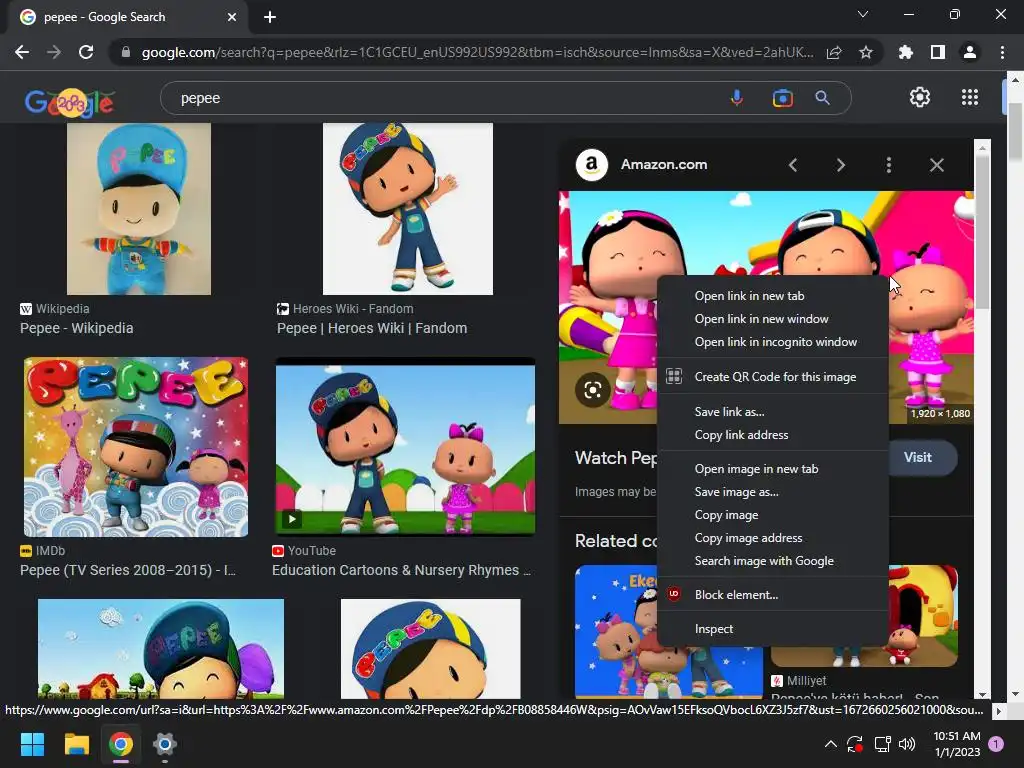Image resolution: width=1024 pixels, height=768 pixels.
Task: Bookmark this page with the star
Action: pos(866,52)
